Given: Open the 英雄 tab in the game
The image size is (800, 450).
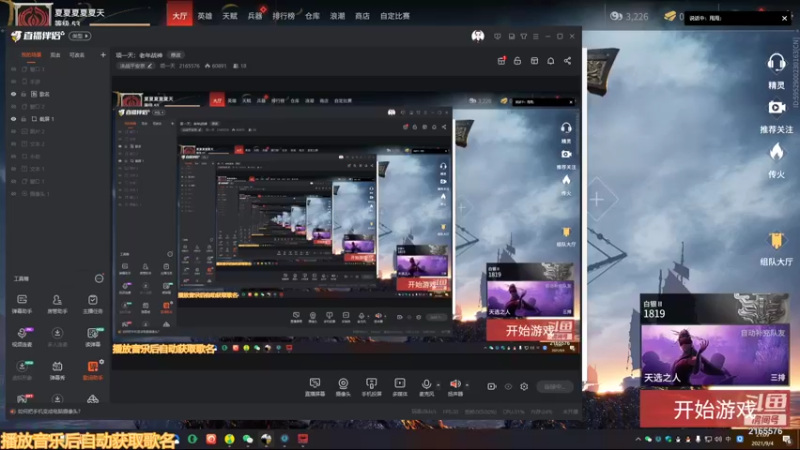Looking at the screenshot, I should [205, 16].
